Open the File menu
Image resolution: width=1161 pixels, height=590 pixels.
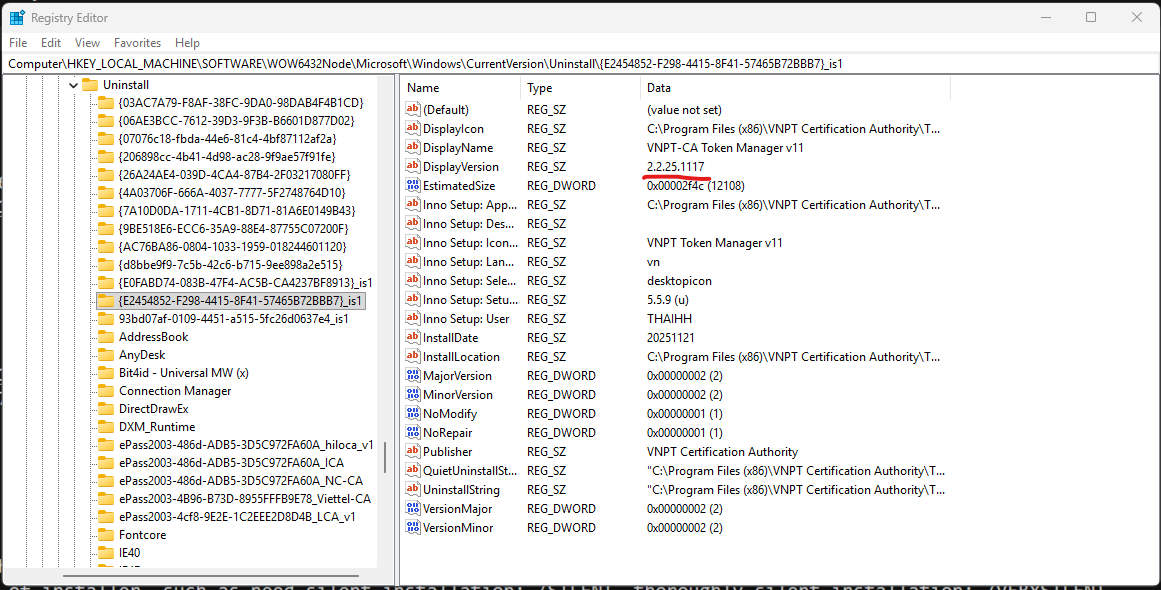pos(18,43)
